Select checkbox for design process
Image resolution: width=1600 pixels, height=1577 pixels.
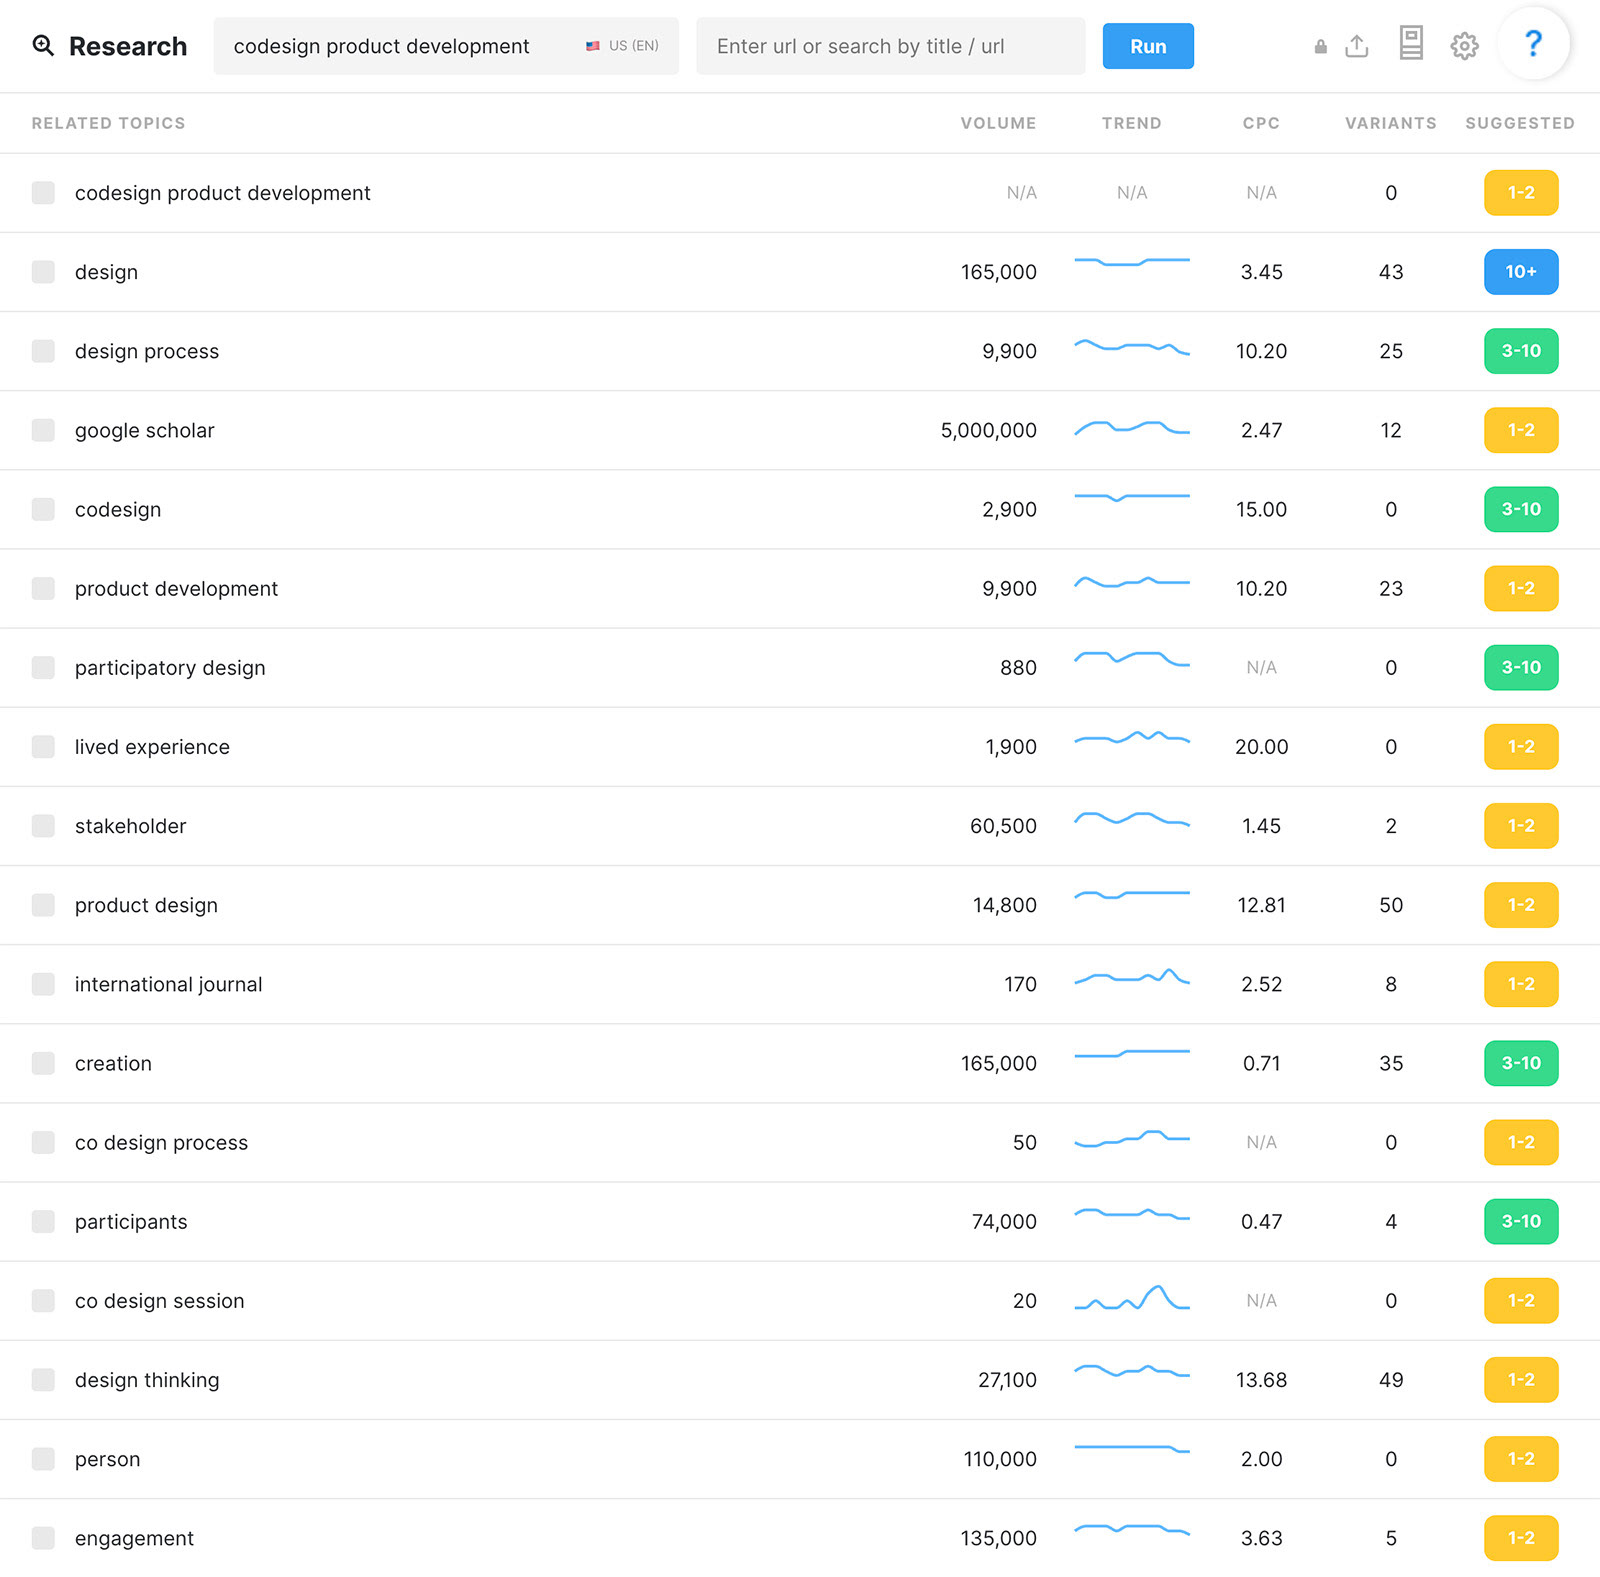click(x=43, y=350)
